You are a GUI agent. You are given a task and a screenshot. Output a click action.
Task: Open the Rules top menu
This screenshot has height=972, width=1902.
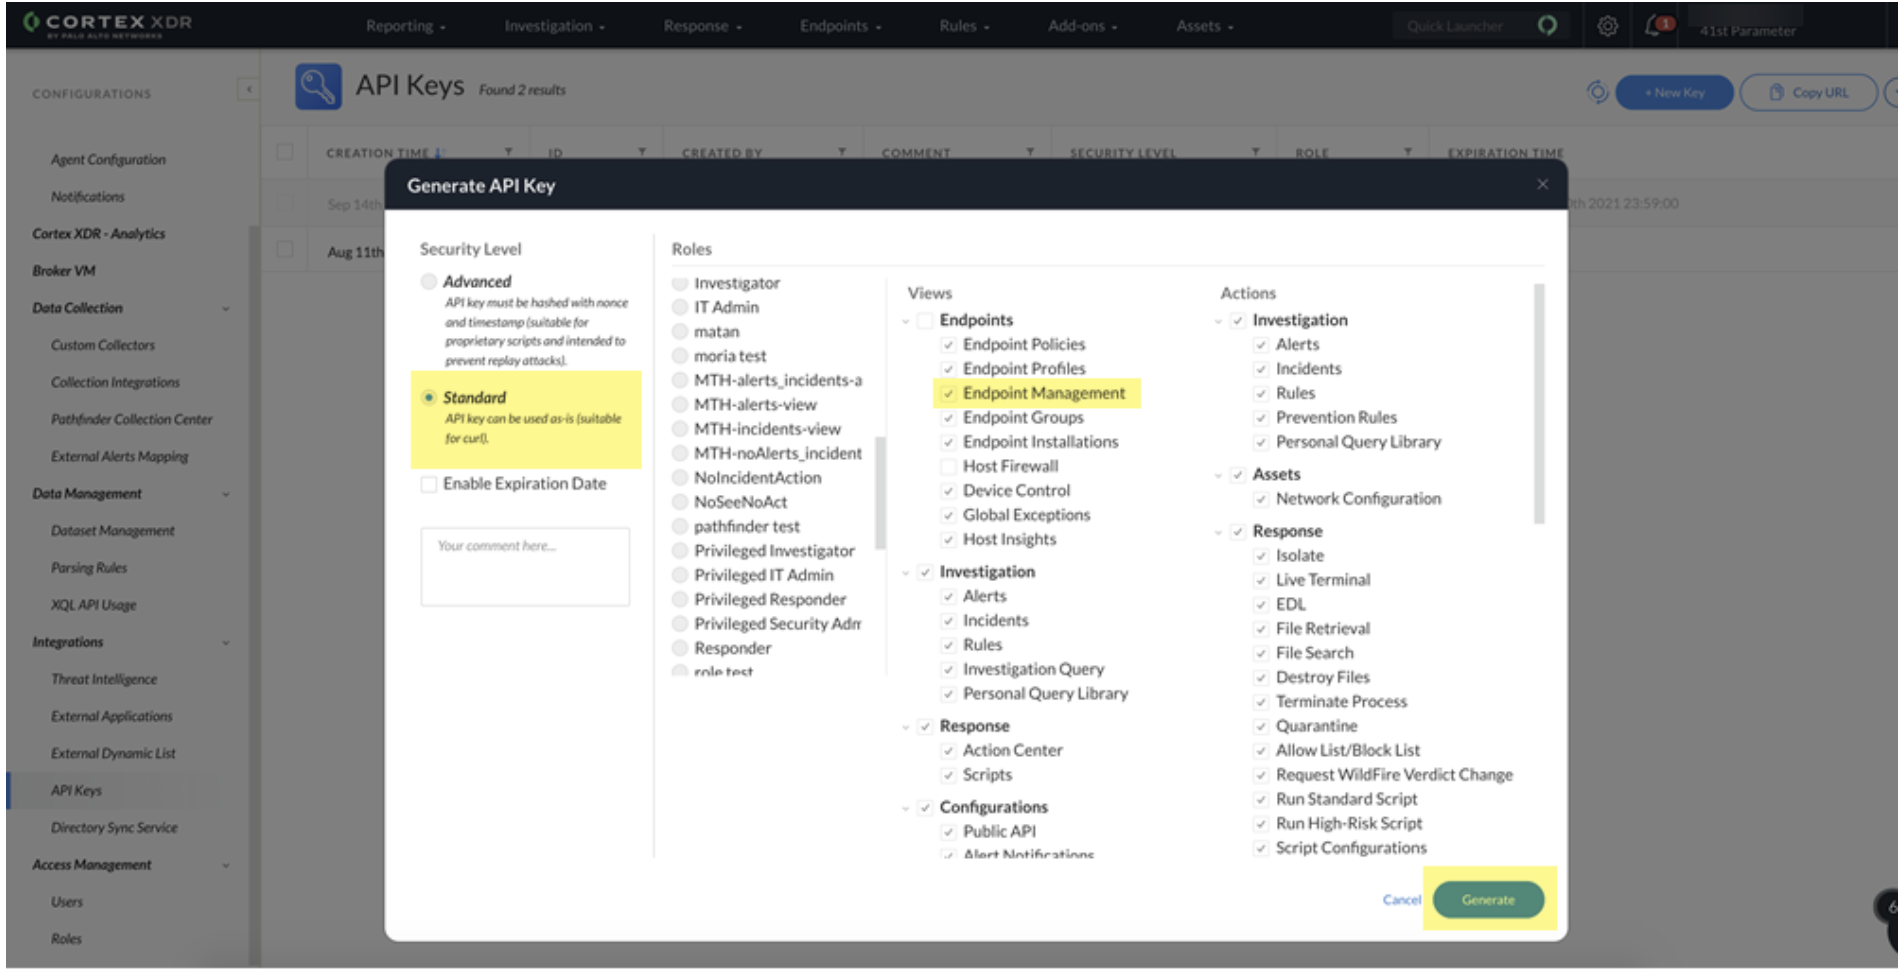coord(963,26)
